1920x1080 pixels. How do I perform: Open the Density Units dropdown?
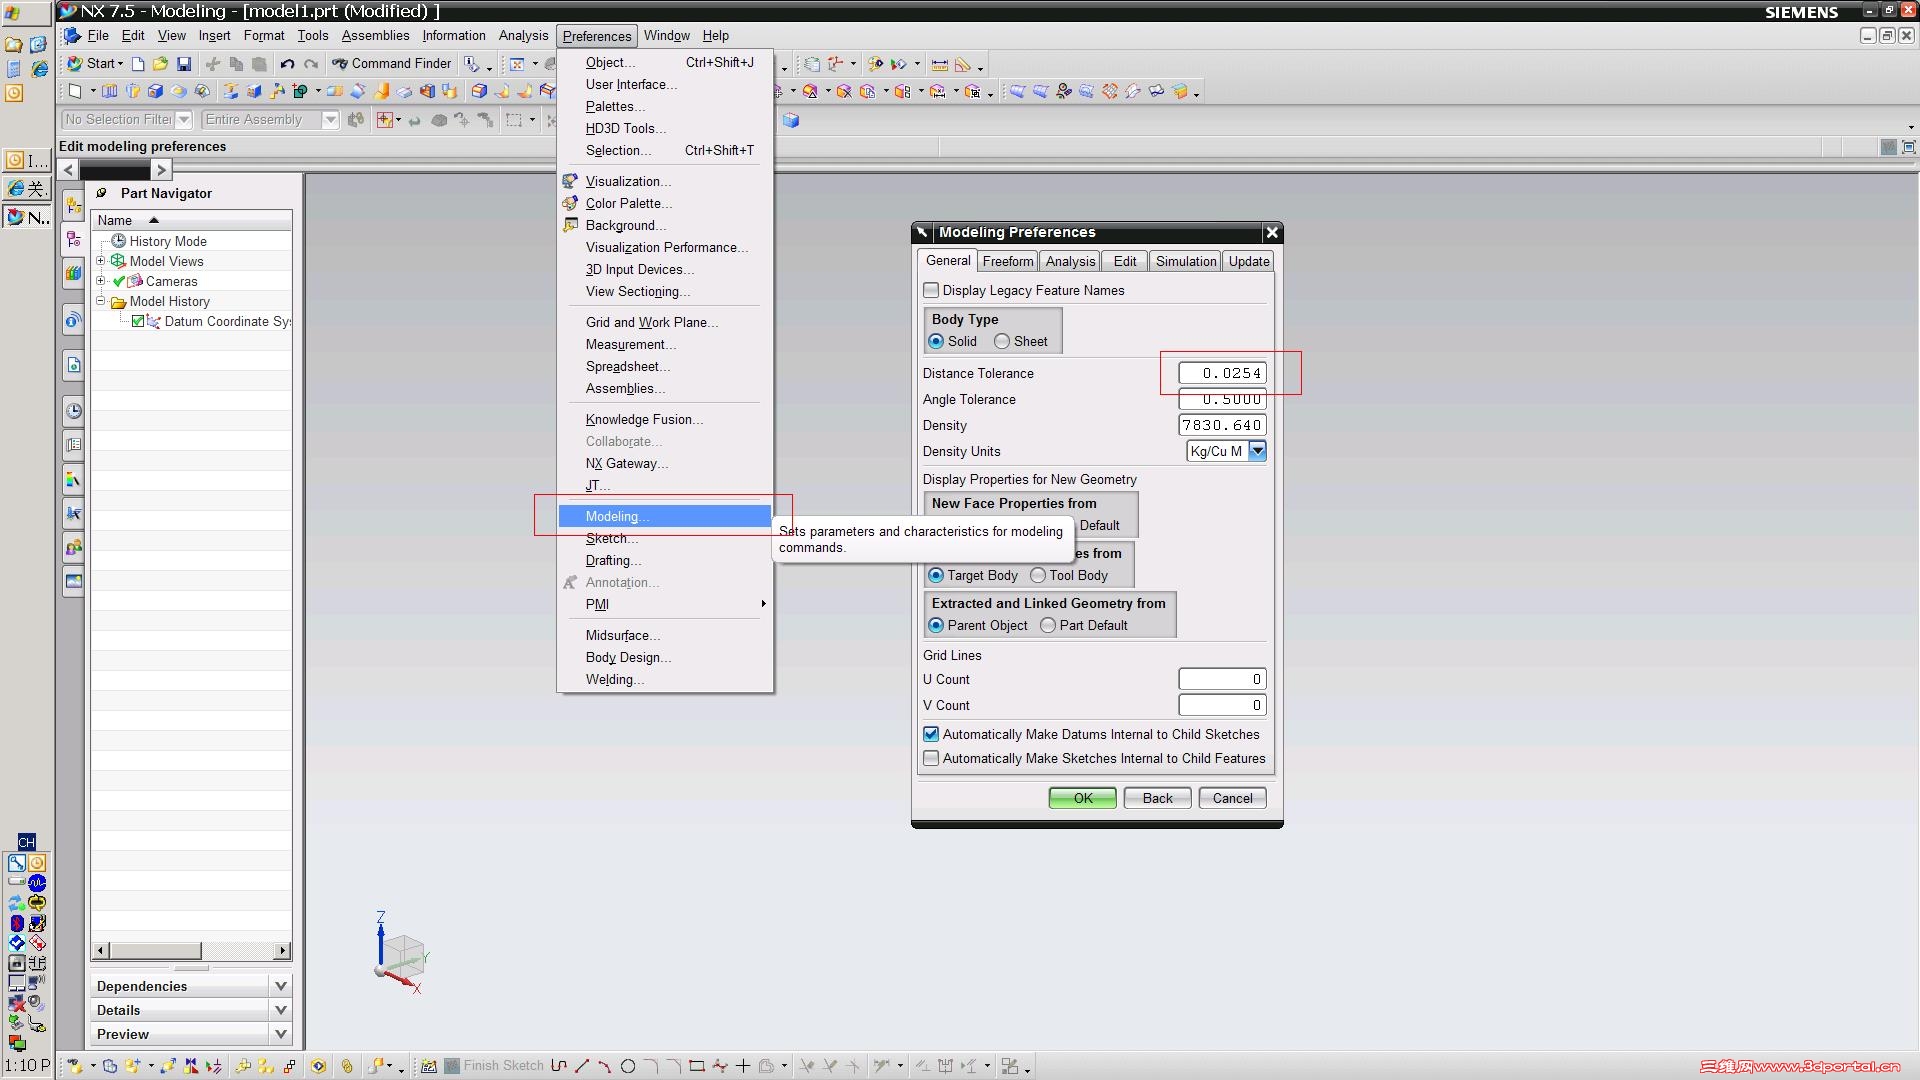(x=1257, y=451)
